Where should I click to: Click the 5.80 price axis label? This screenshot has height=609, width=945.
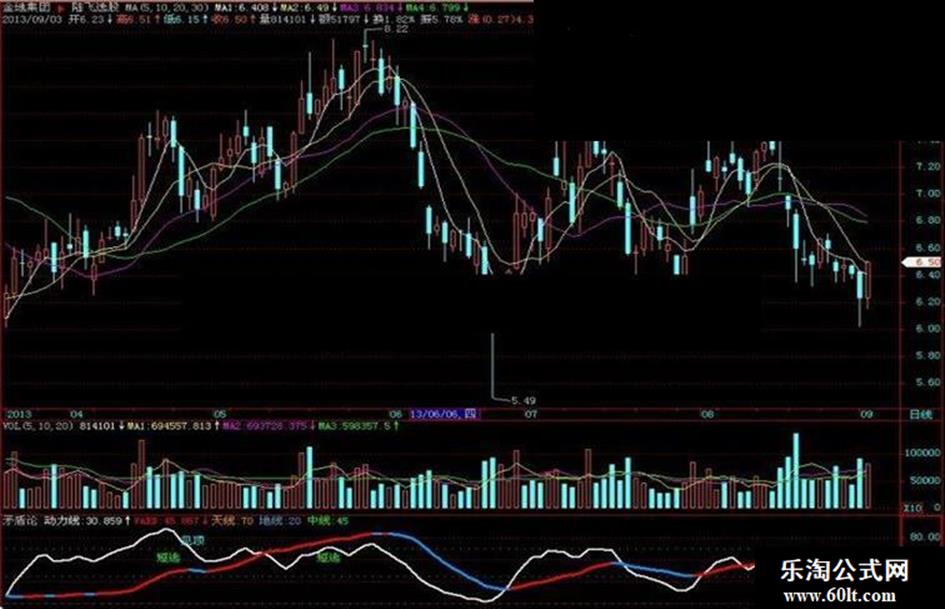(x=927, y=356)
